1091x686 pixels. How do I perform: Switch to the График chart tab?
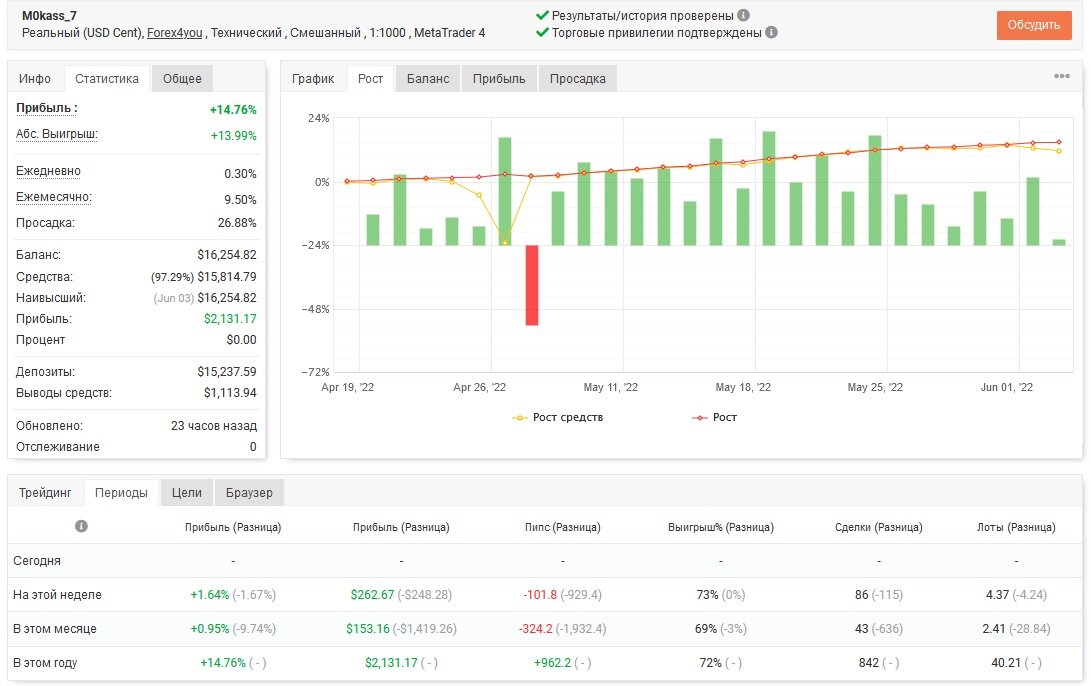coord(313,79)
